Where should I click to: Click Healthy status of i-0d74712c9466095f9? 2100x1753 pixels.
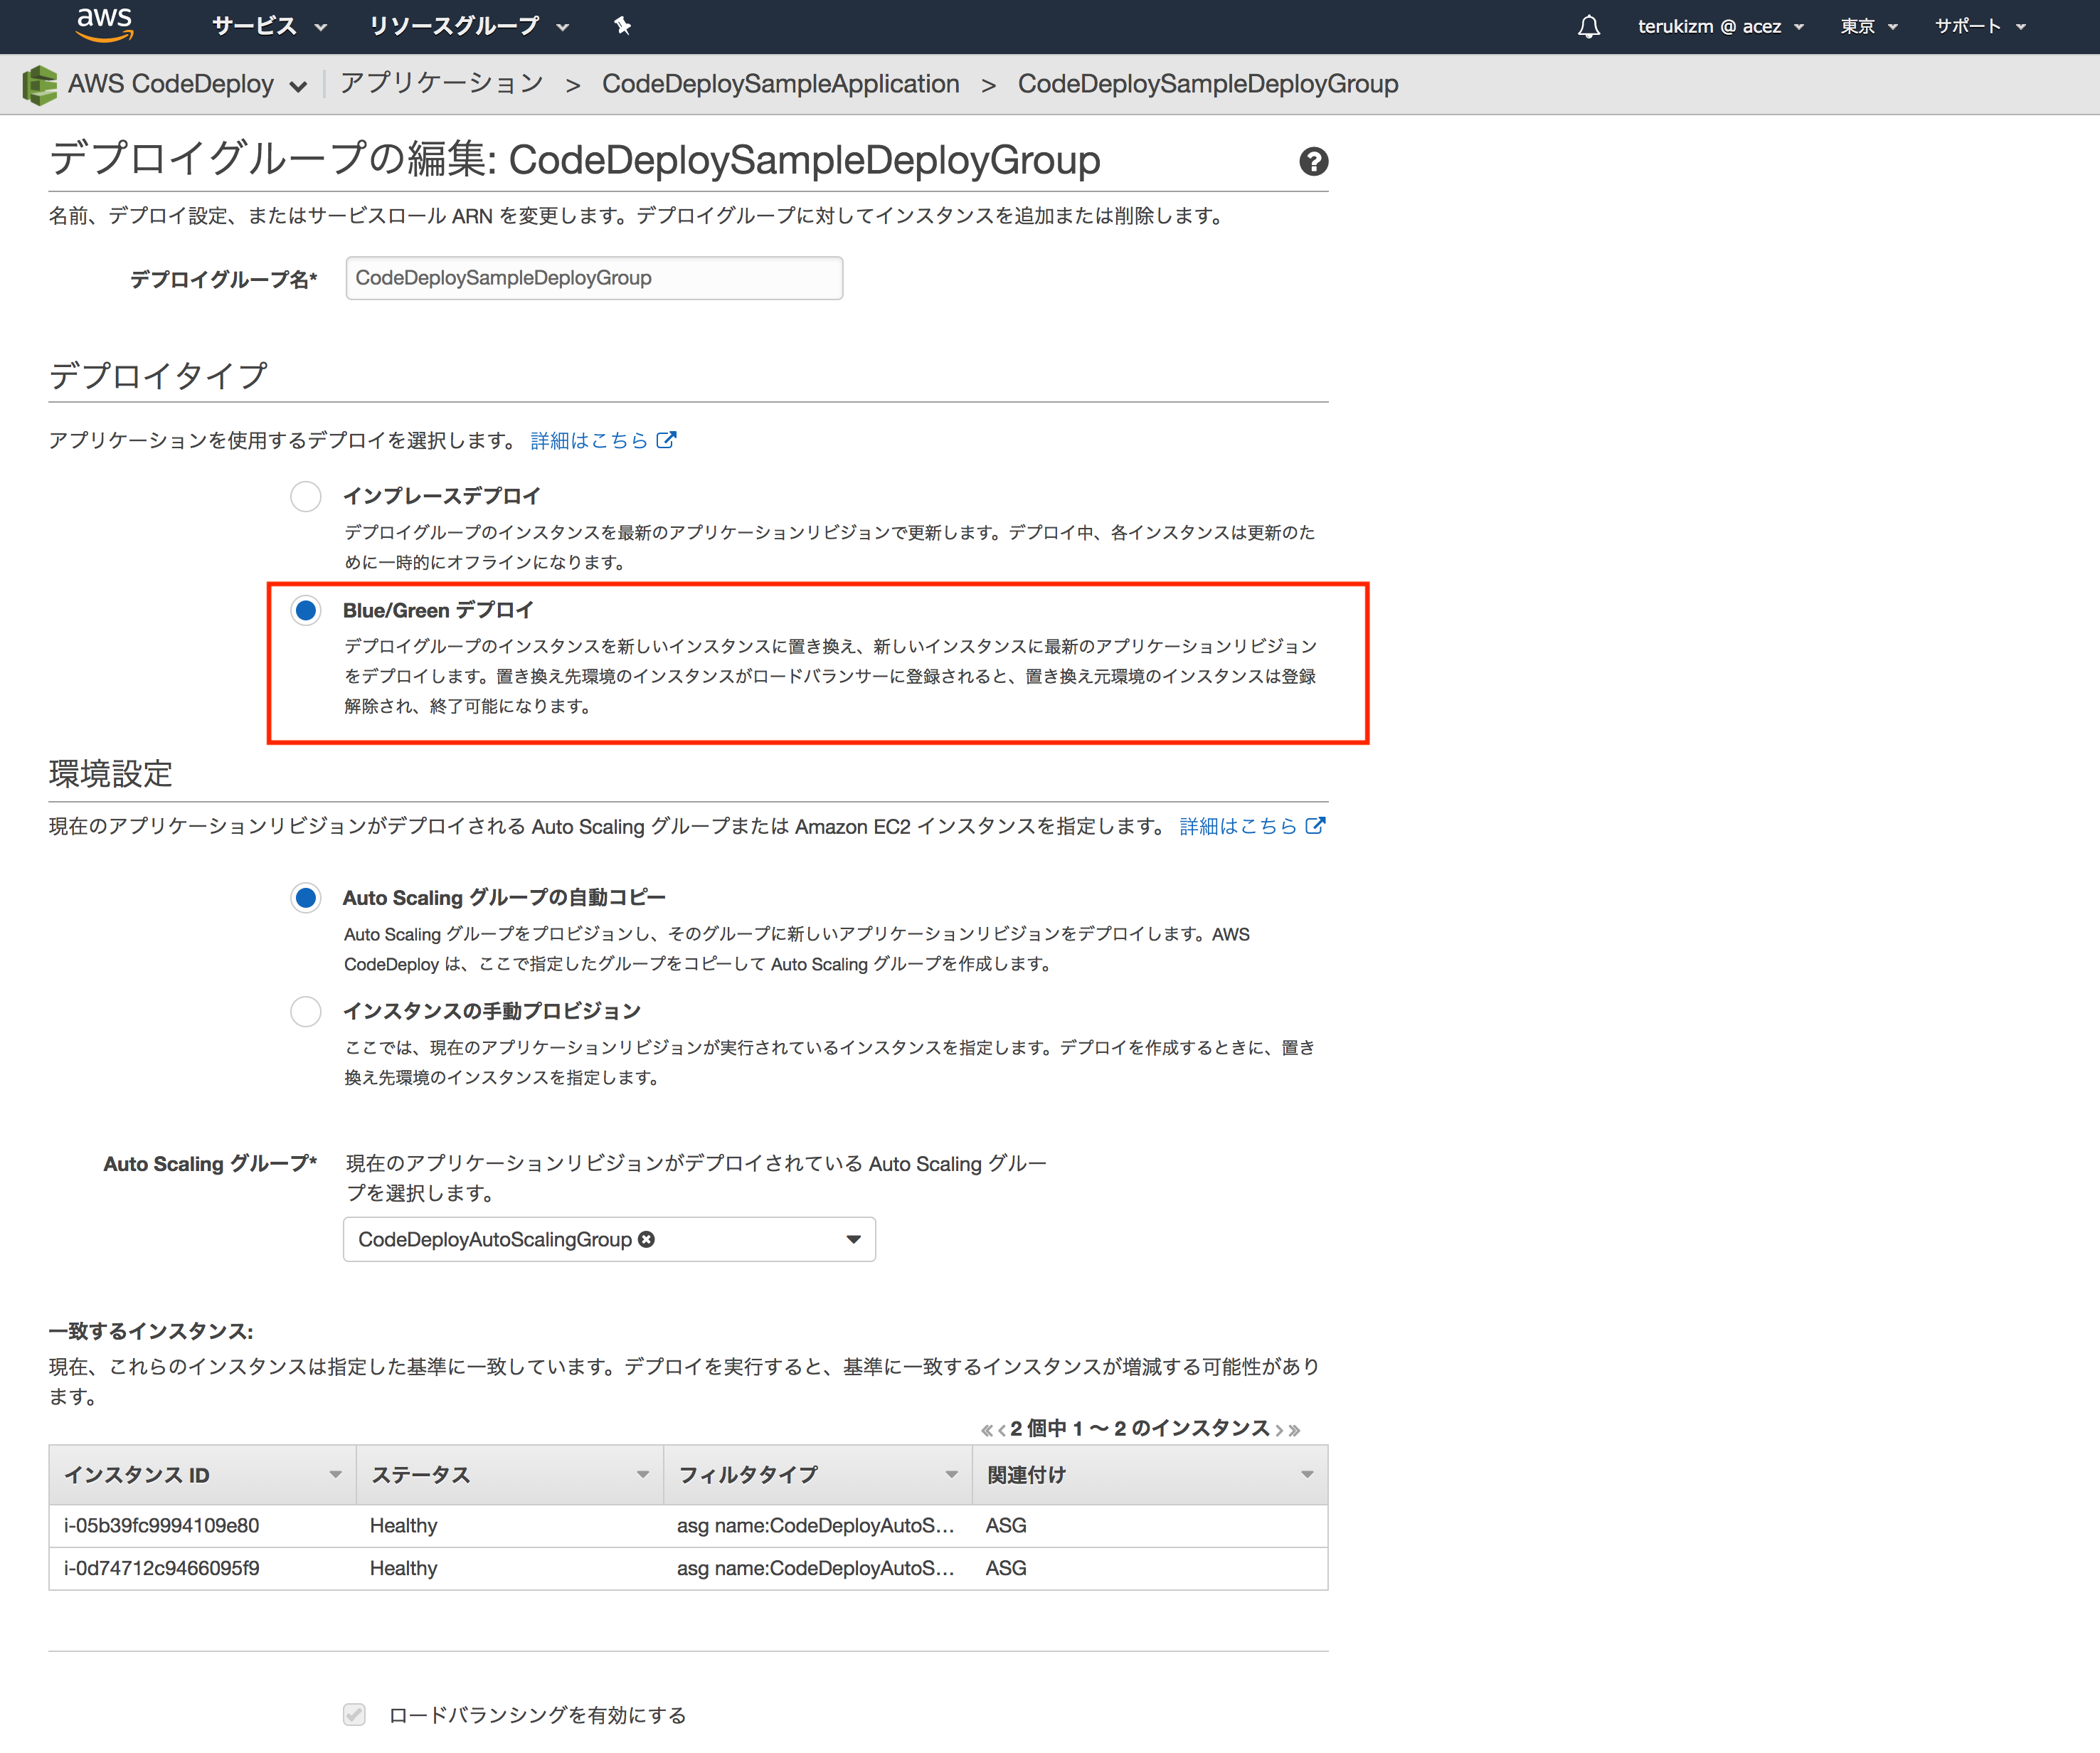[x=404, y=1569]
